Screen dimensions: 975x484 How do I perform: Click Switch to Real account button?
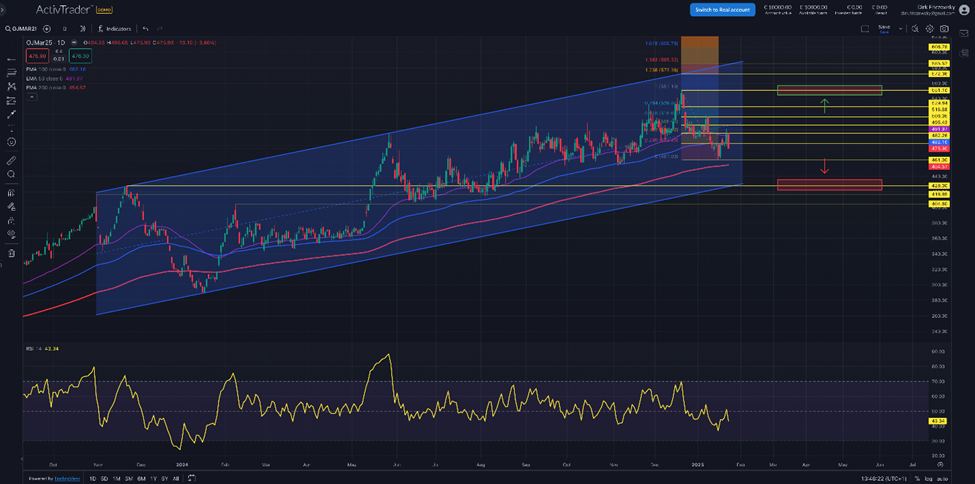(x=721, y=9)
